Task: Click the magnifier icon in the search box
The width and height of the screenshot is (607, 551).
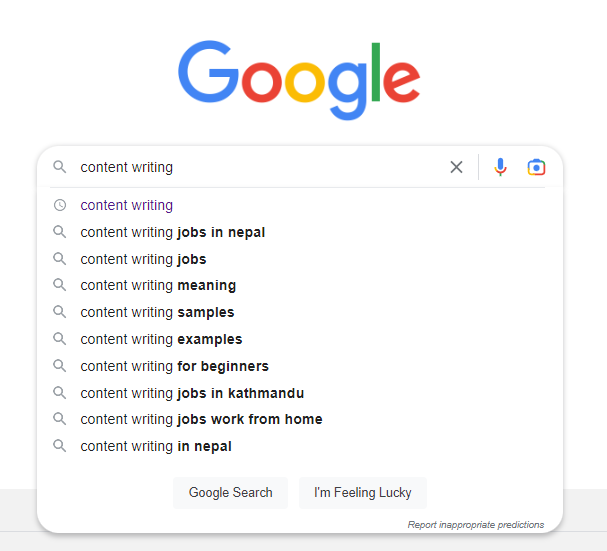Action: (60, 167)
